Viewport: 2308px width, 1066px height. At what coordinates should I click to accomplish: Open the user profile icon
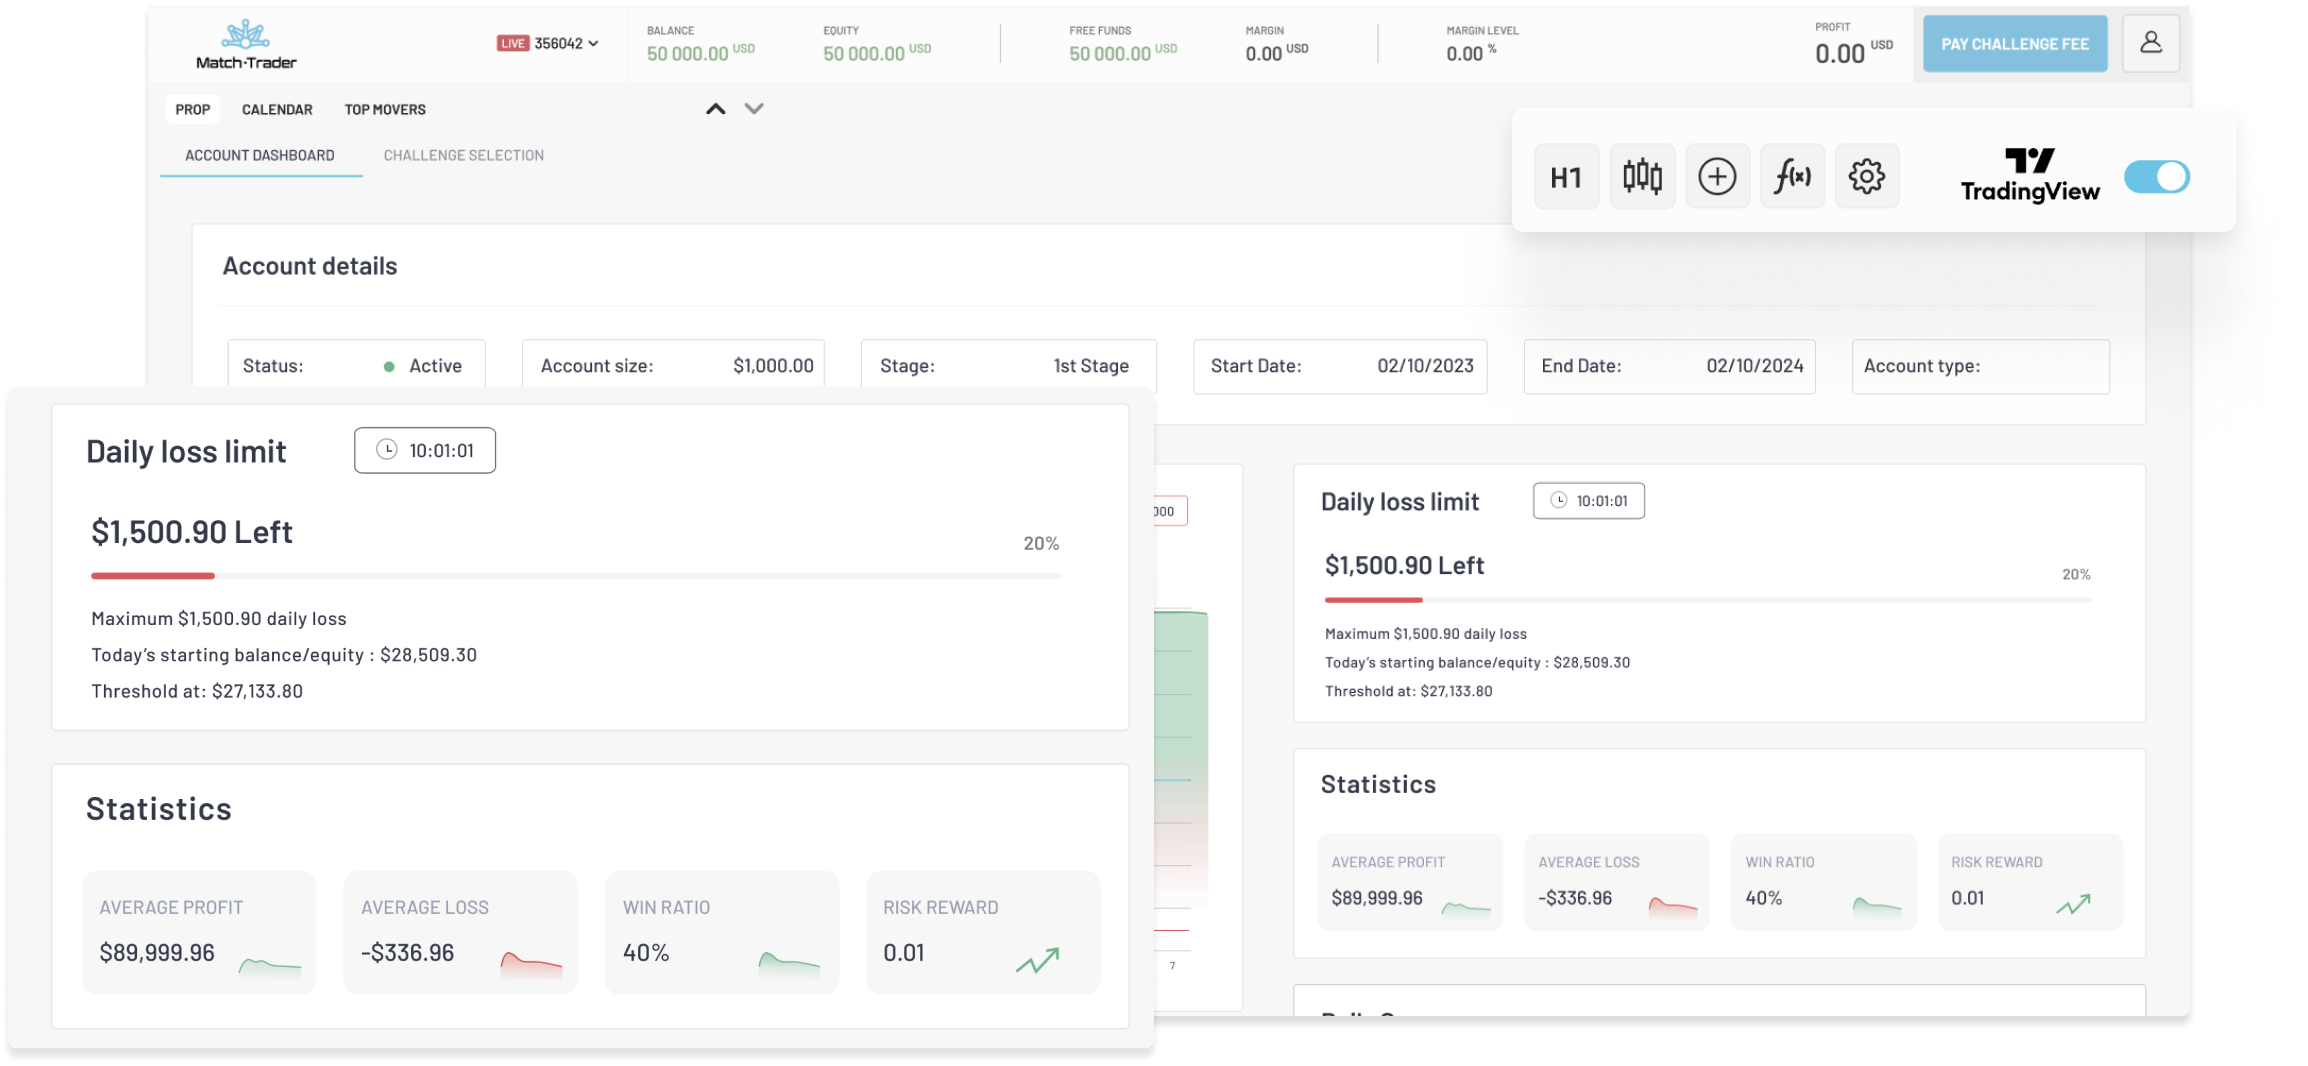[2150, 43]
